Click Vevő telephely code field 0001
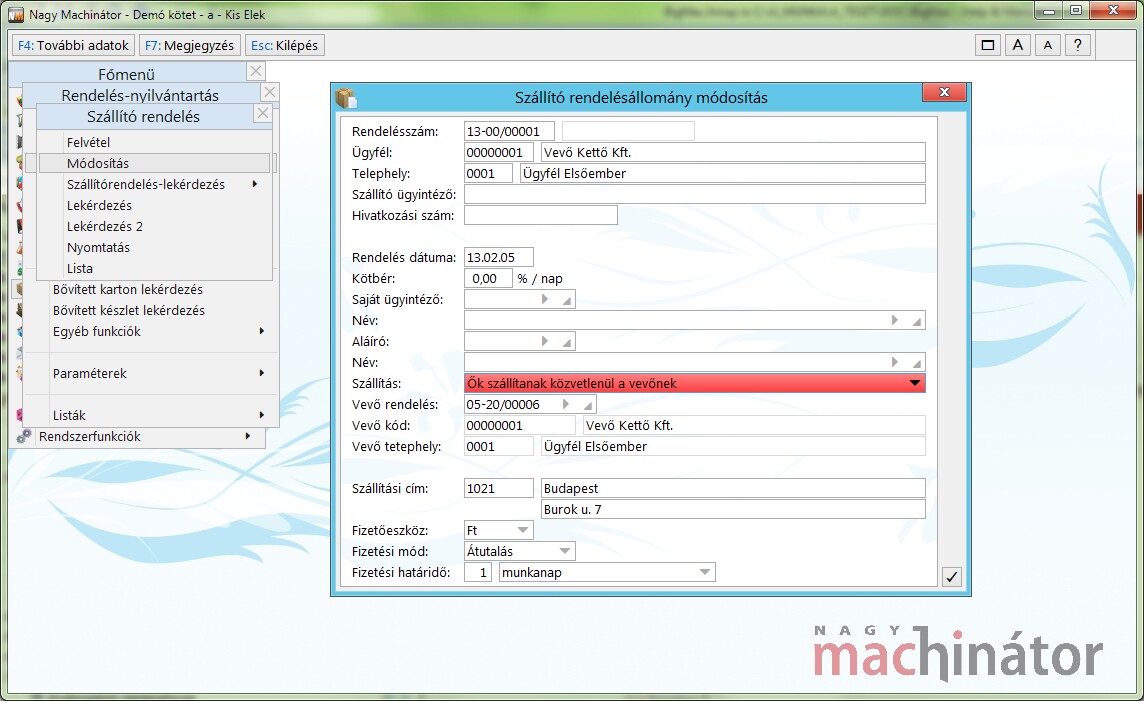 coord(499,446)
